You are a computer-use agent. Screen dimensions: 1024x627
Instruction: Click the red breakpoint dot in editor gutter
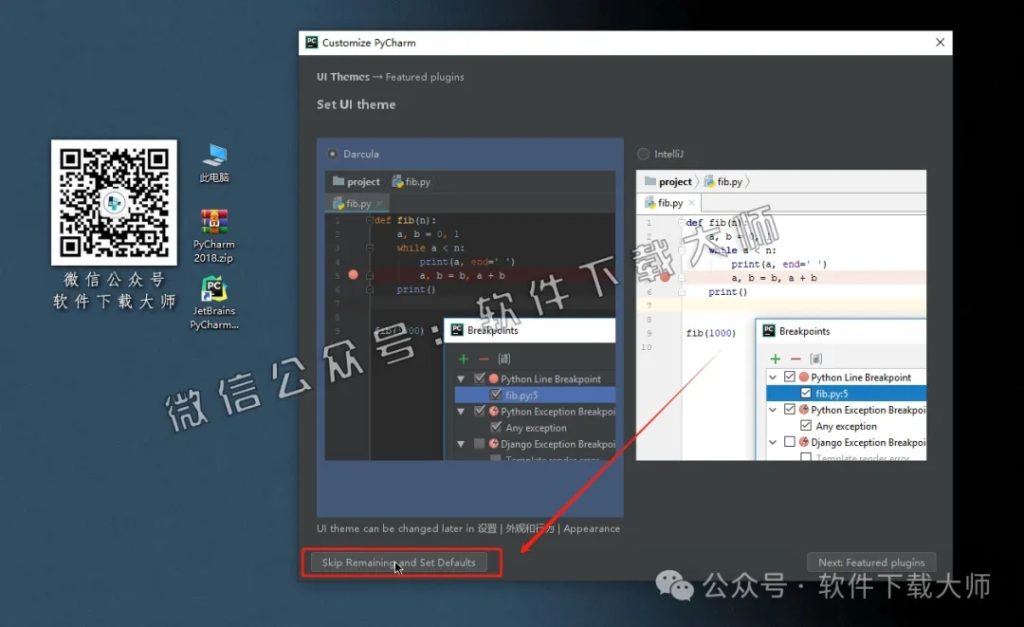pos(351,273)
